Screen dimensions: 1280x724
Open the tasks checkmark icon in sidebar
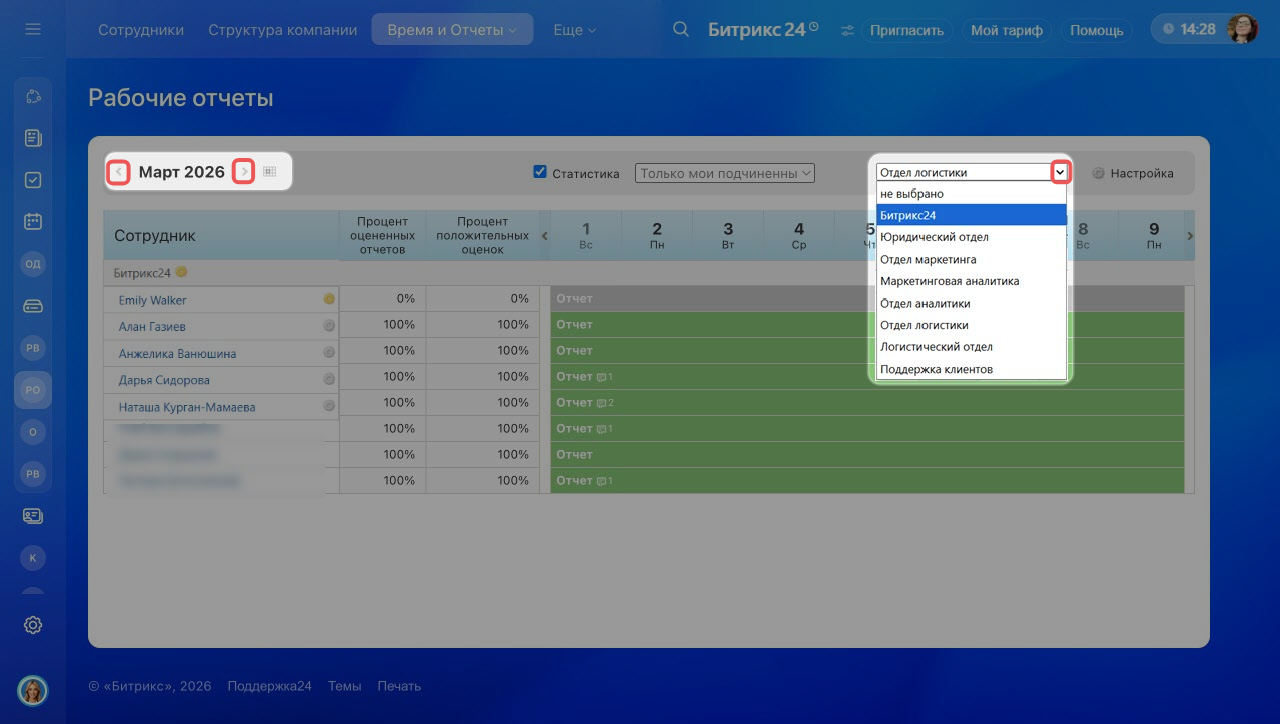33,180
